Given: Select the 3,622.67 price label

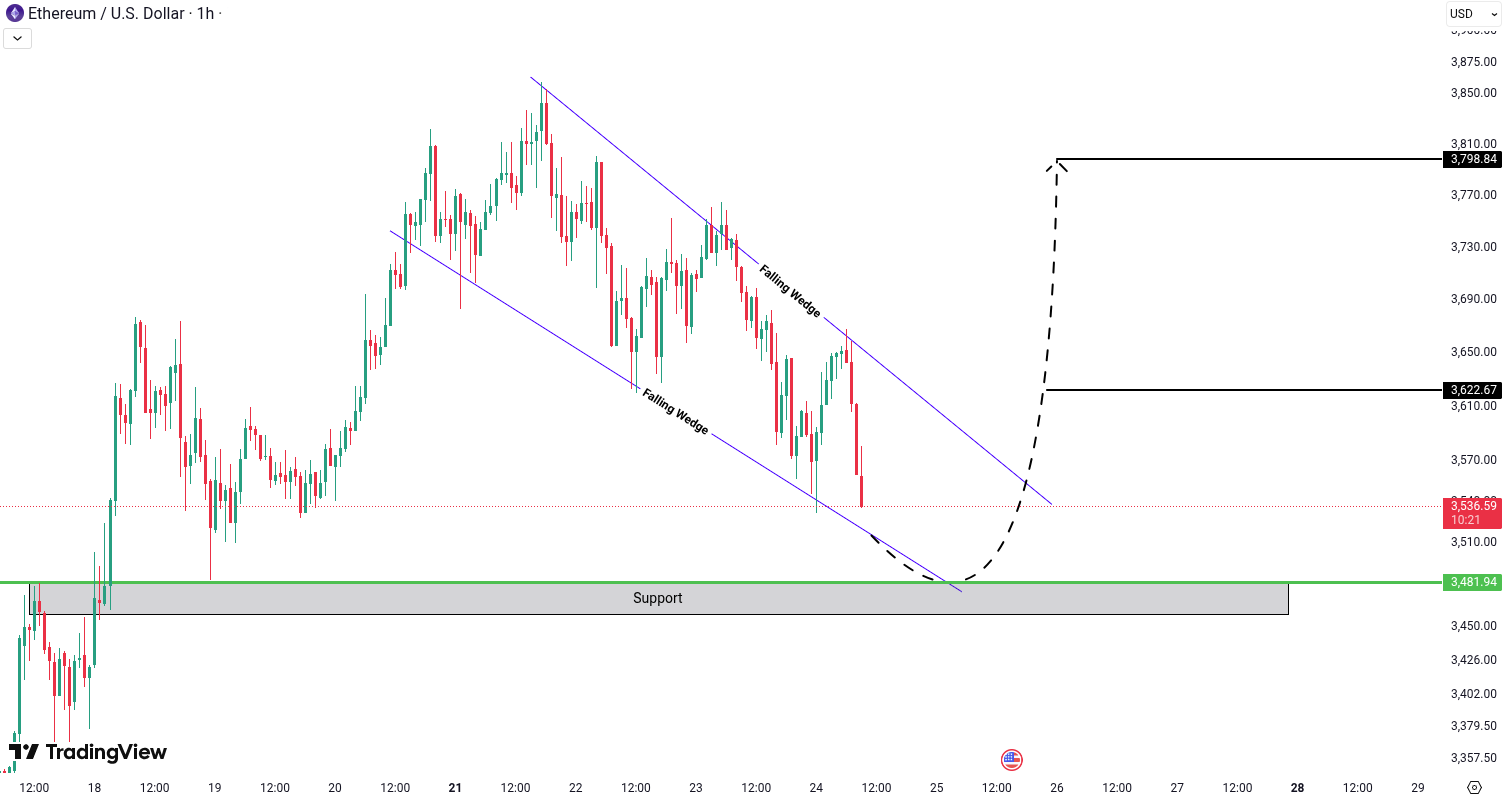Looking at the screenshot, I should [1474, 390].
